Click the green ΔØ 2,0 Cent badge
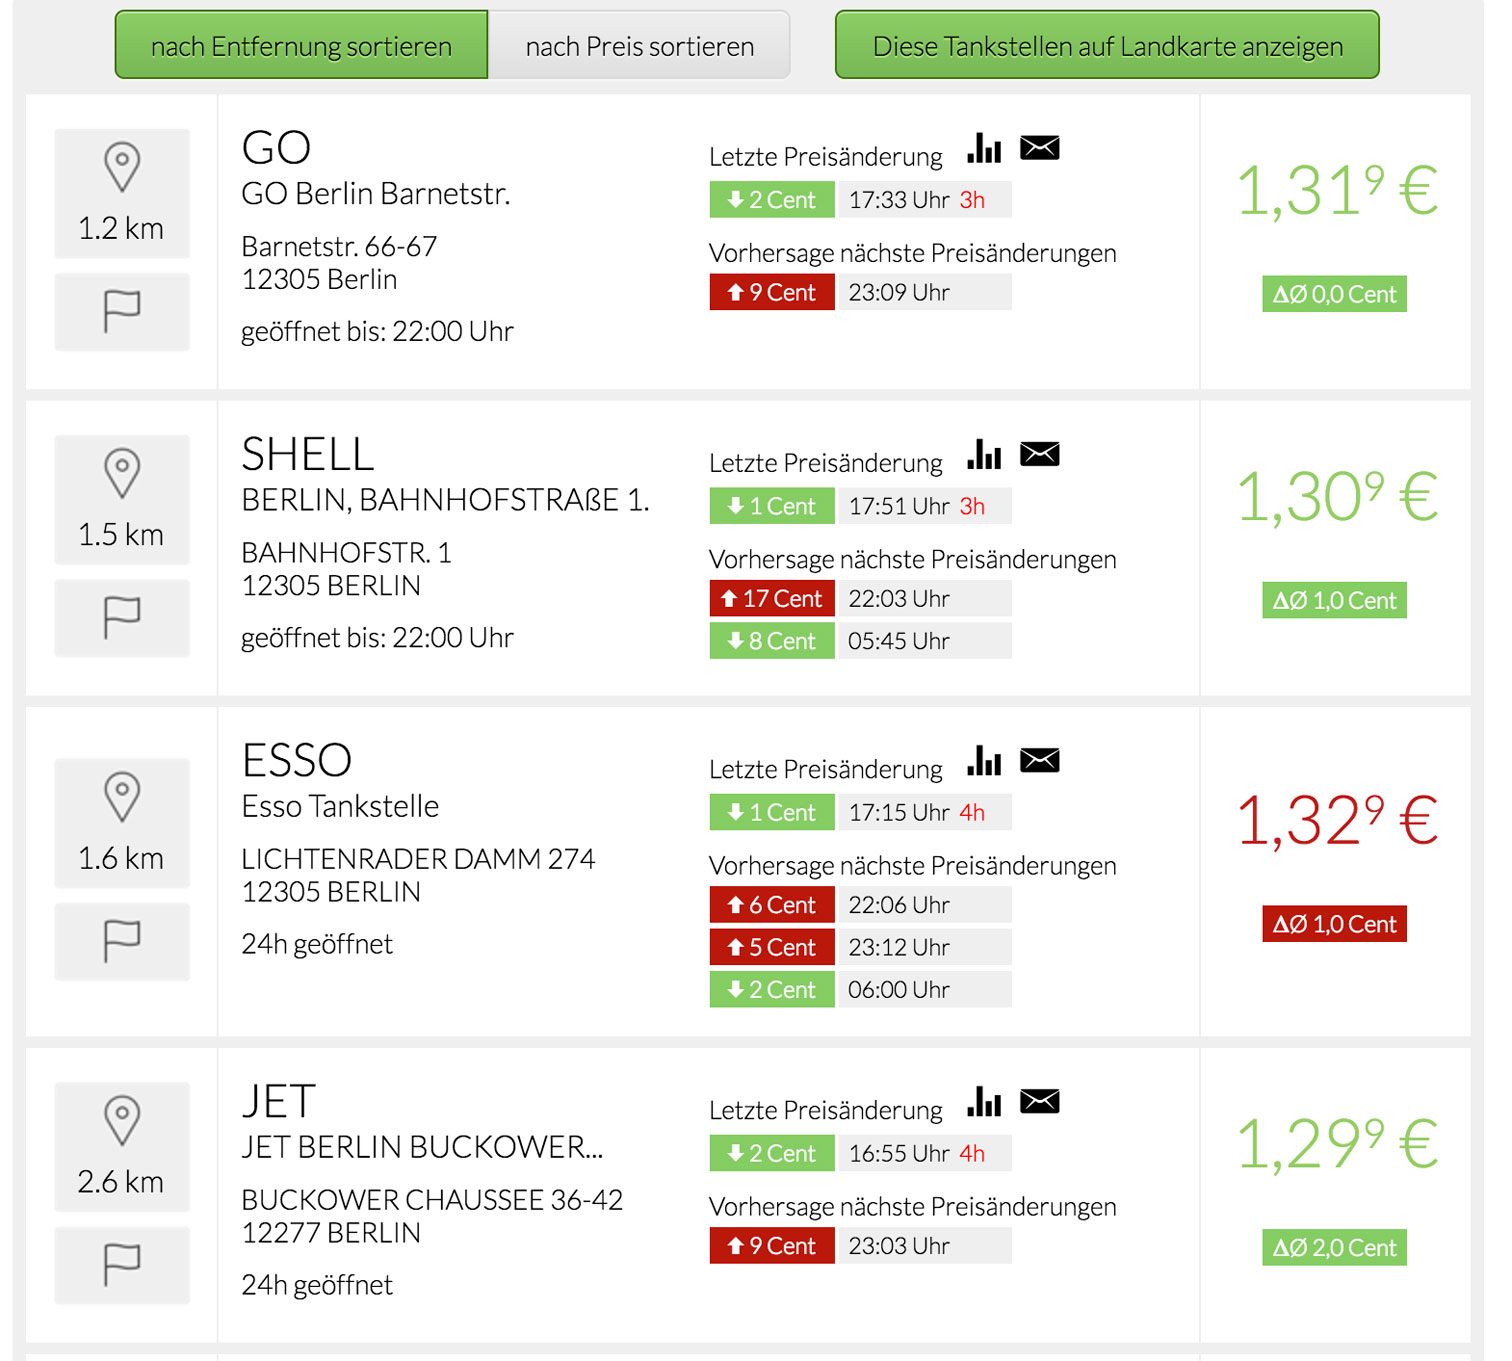 (1334, 1247)
